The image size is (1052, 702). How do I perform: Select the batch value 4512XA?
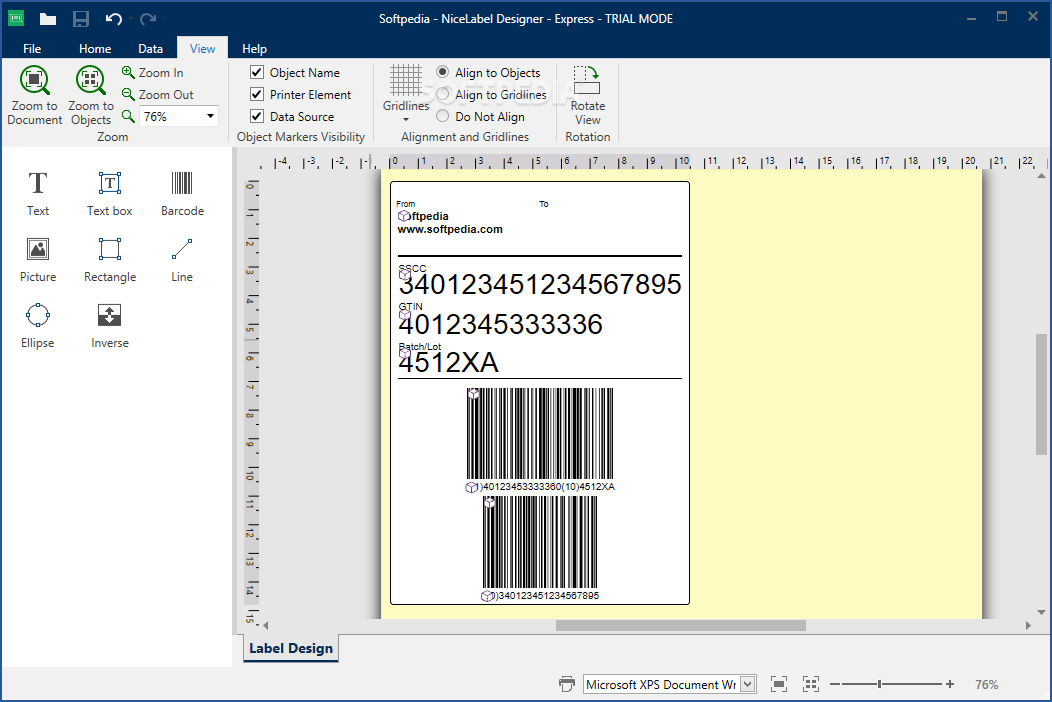click(x=448, y=363)
